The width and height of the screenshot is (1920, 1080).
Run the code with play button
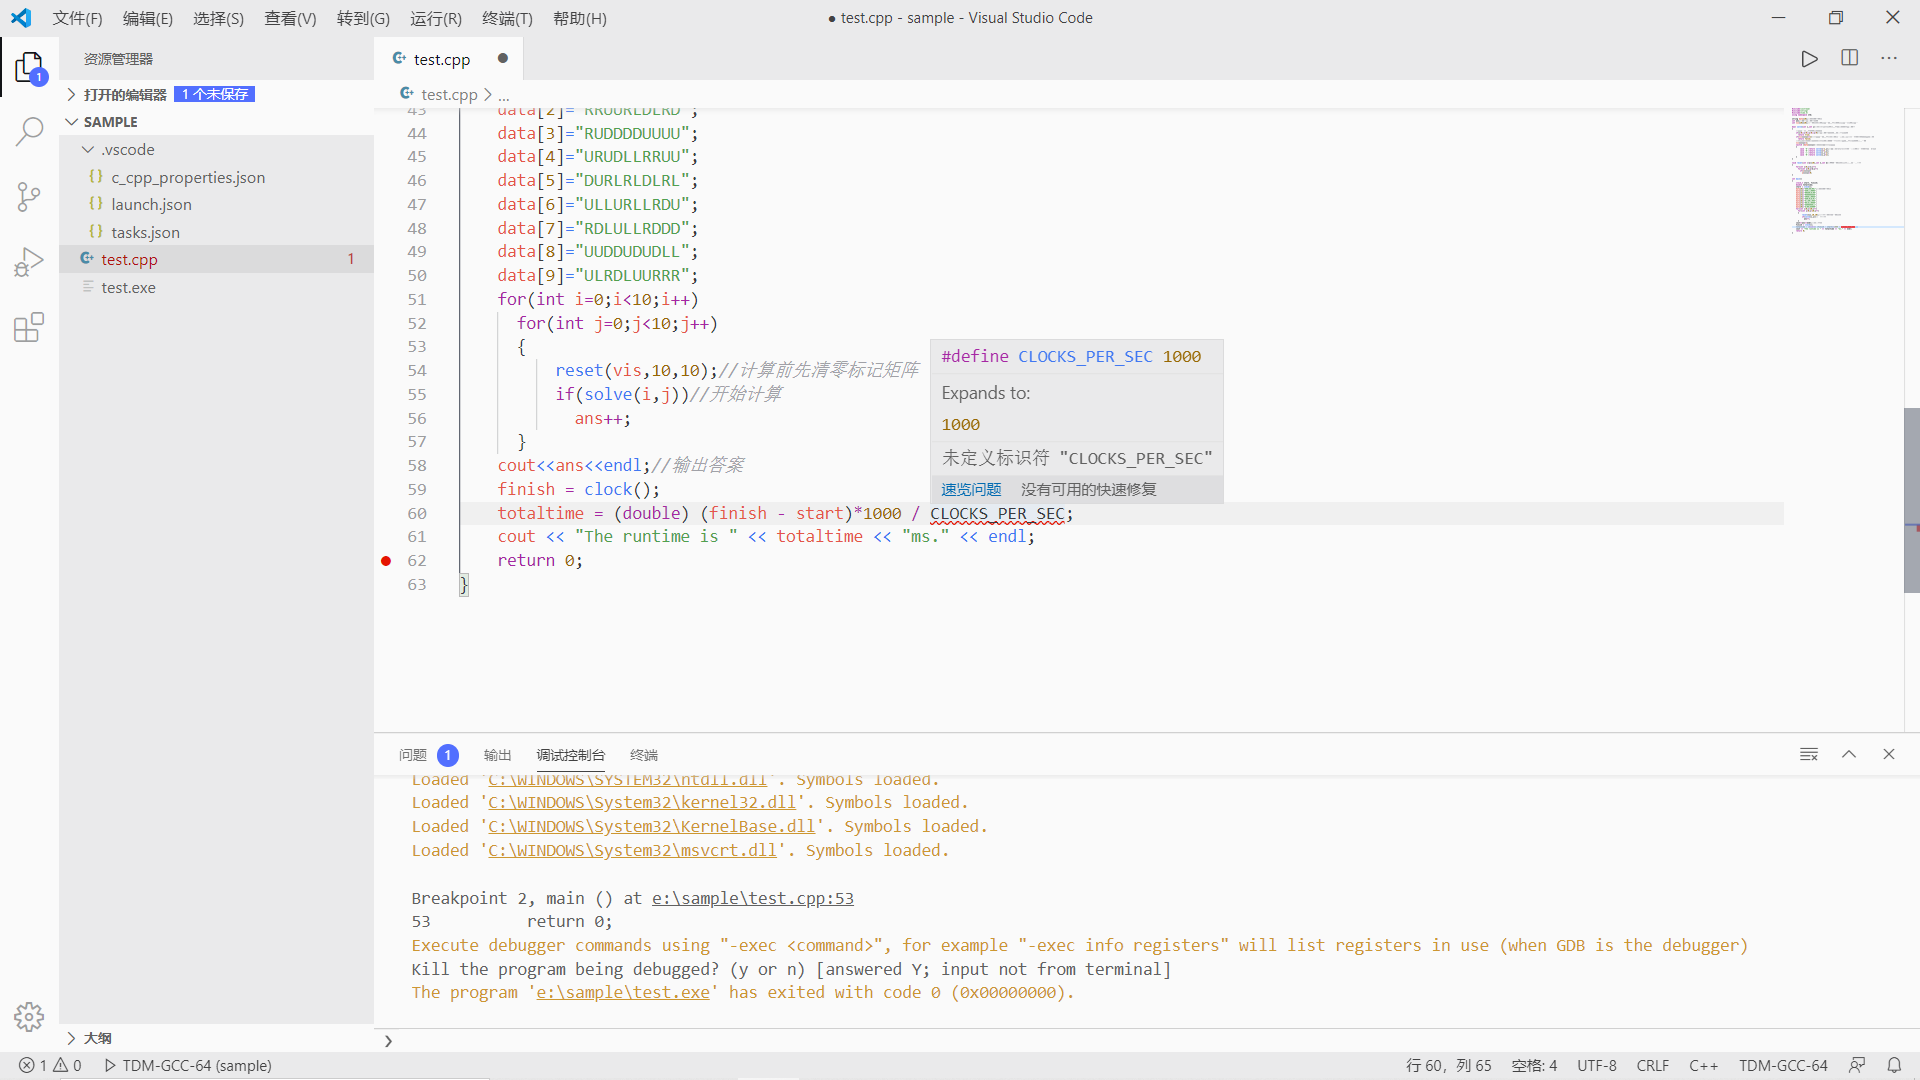point(1809,59)
